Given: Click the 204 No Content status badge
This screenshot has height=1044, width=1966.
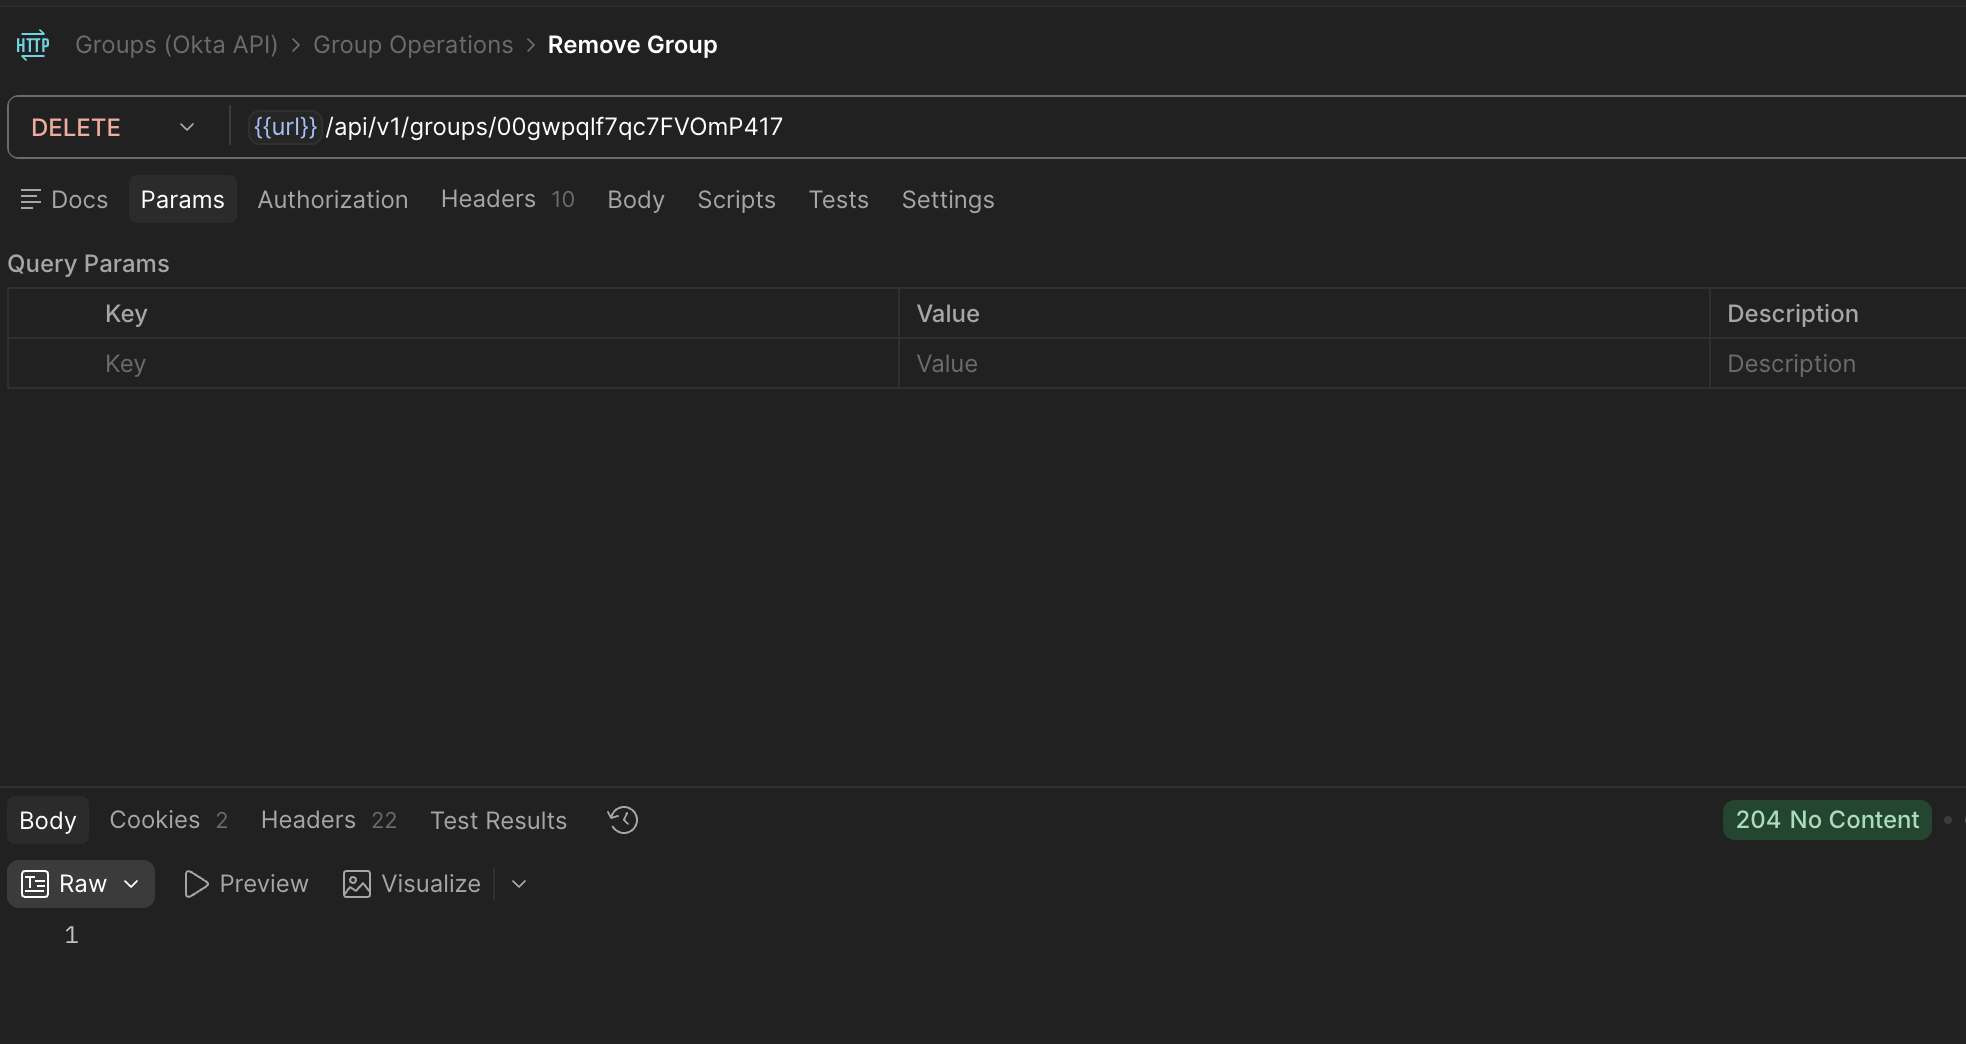Looking at the screenshot, I should point(1828,820).
